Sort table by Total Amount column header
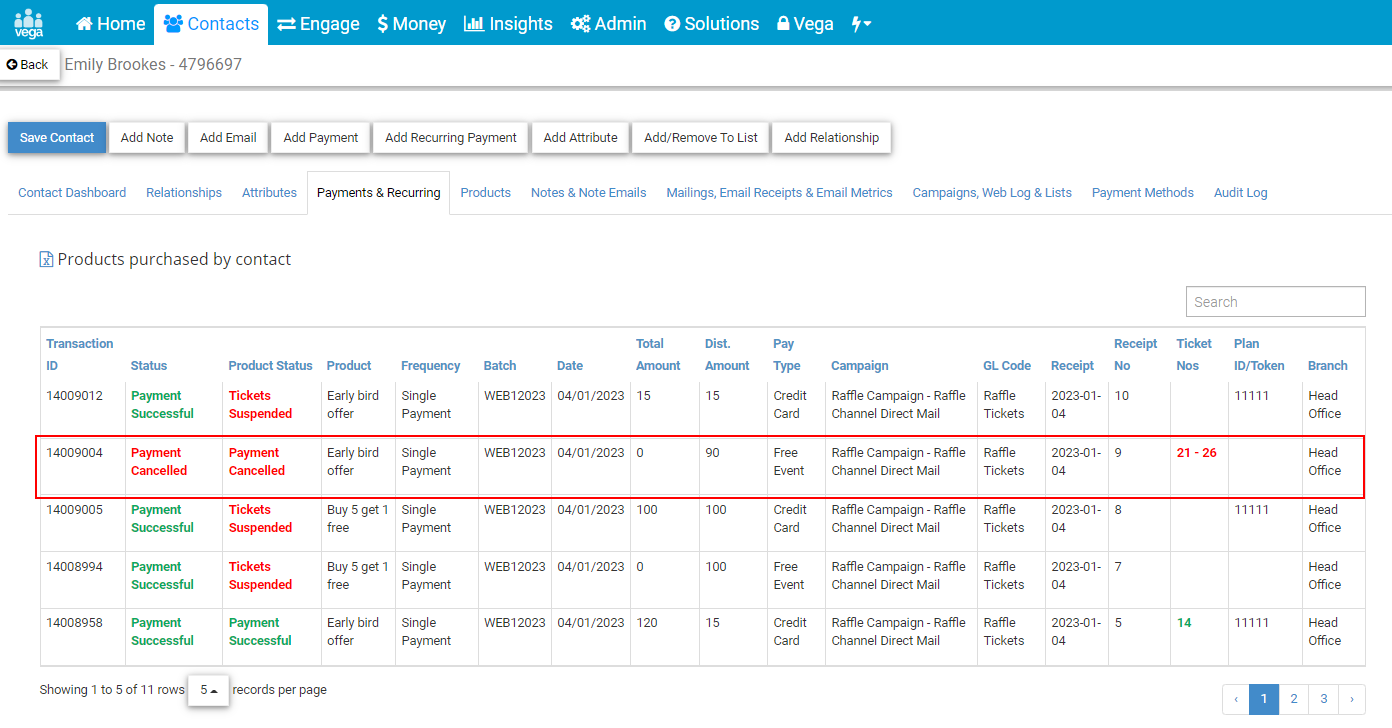The image size is (1392, 728). (x=658, y=355)
